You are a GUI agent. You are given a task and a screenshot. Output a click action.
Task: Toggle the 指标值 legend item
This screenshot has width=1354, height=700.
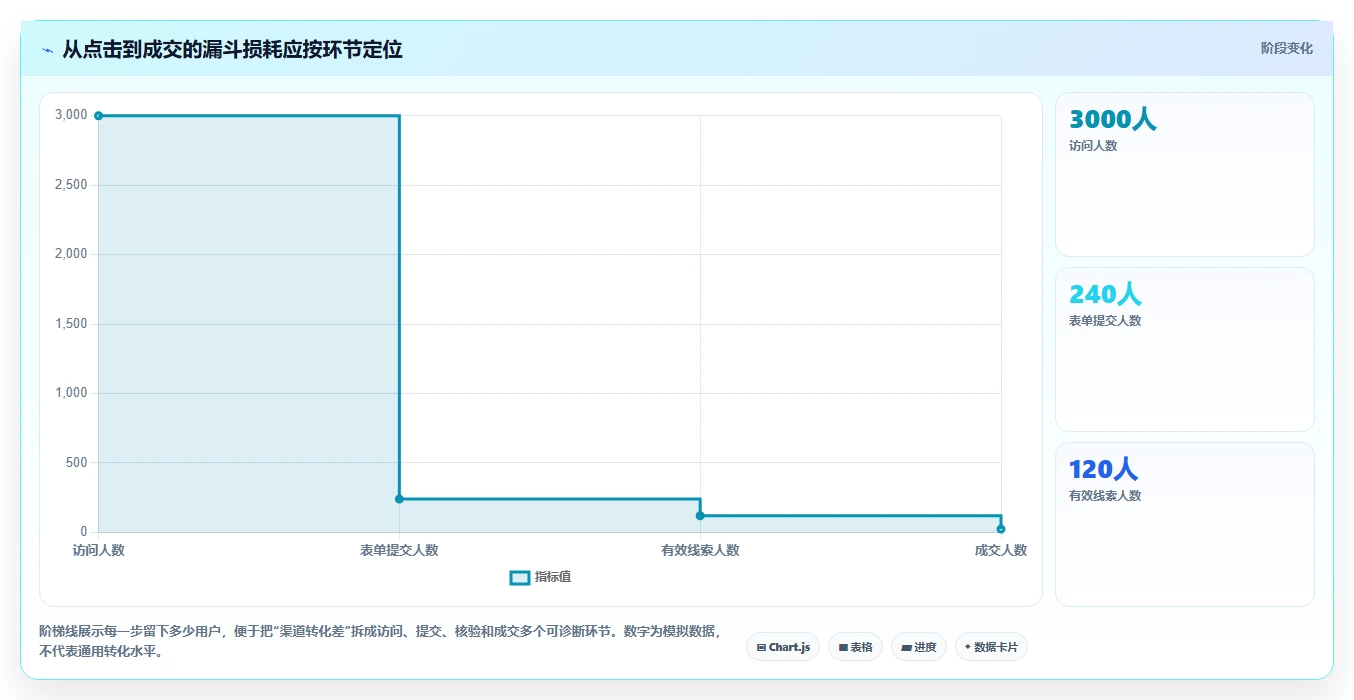(540, 577)
